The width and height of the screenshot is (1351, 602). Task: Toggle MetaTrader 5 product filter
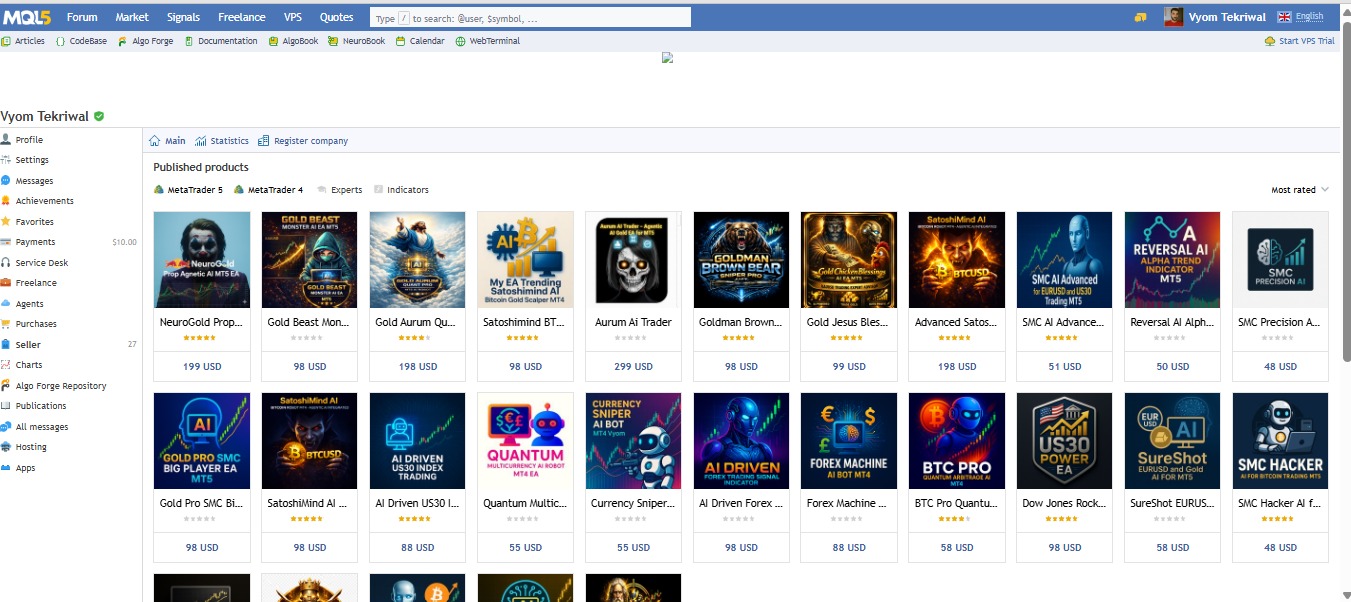pos(188,189)
